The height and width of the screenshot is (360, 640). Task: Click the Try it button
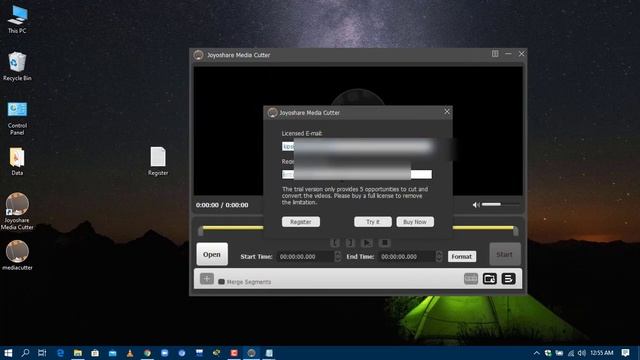(x=373, y=222)
